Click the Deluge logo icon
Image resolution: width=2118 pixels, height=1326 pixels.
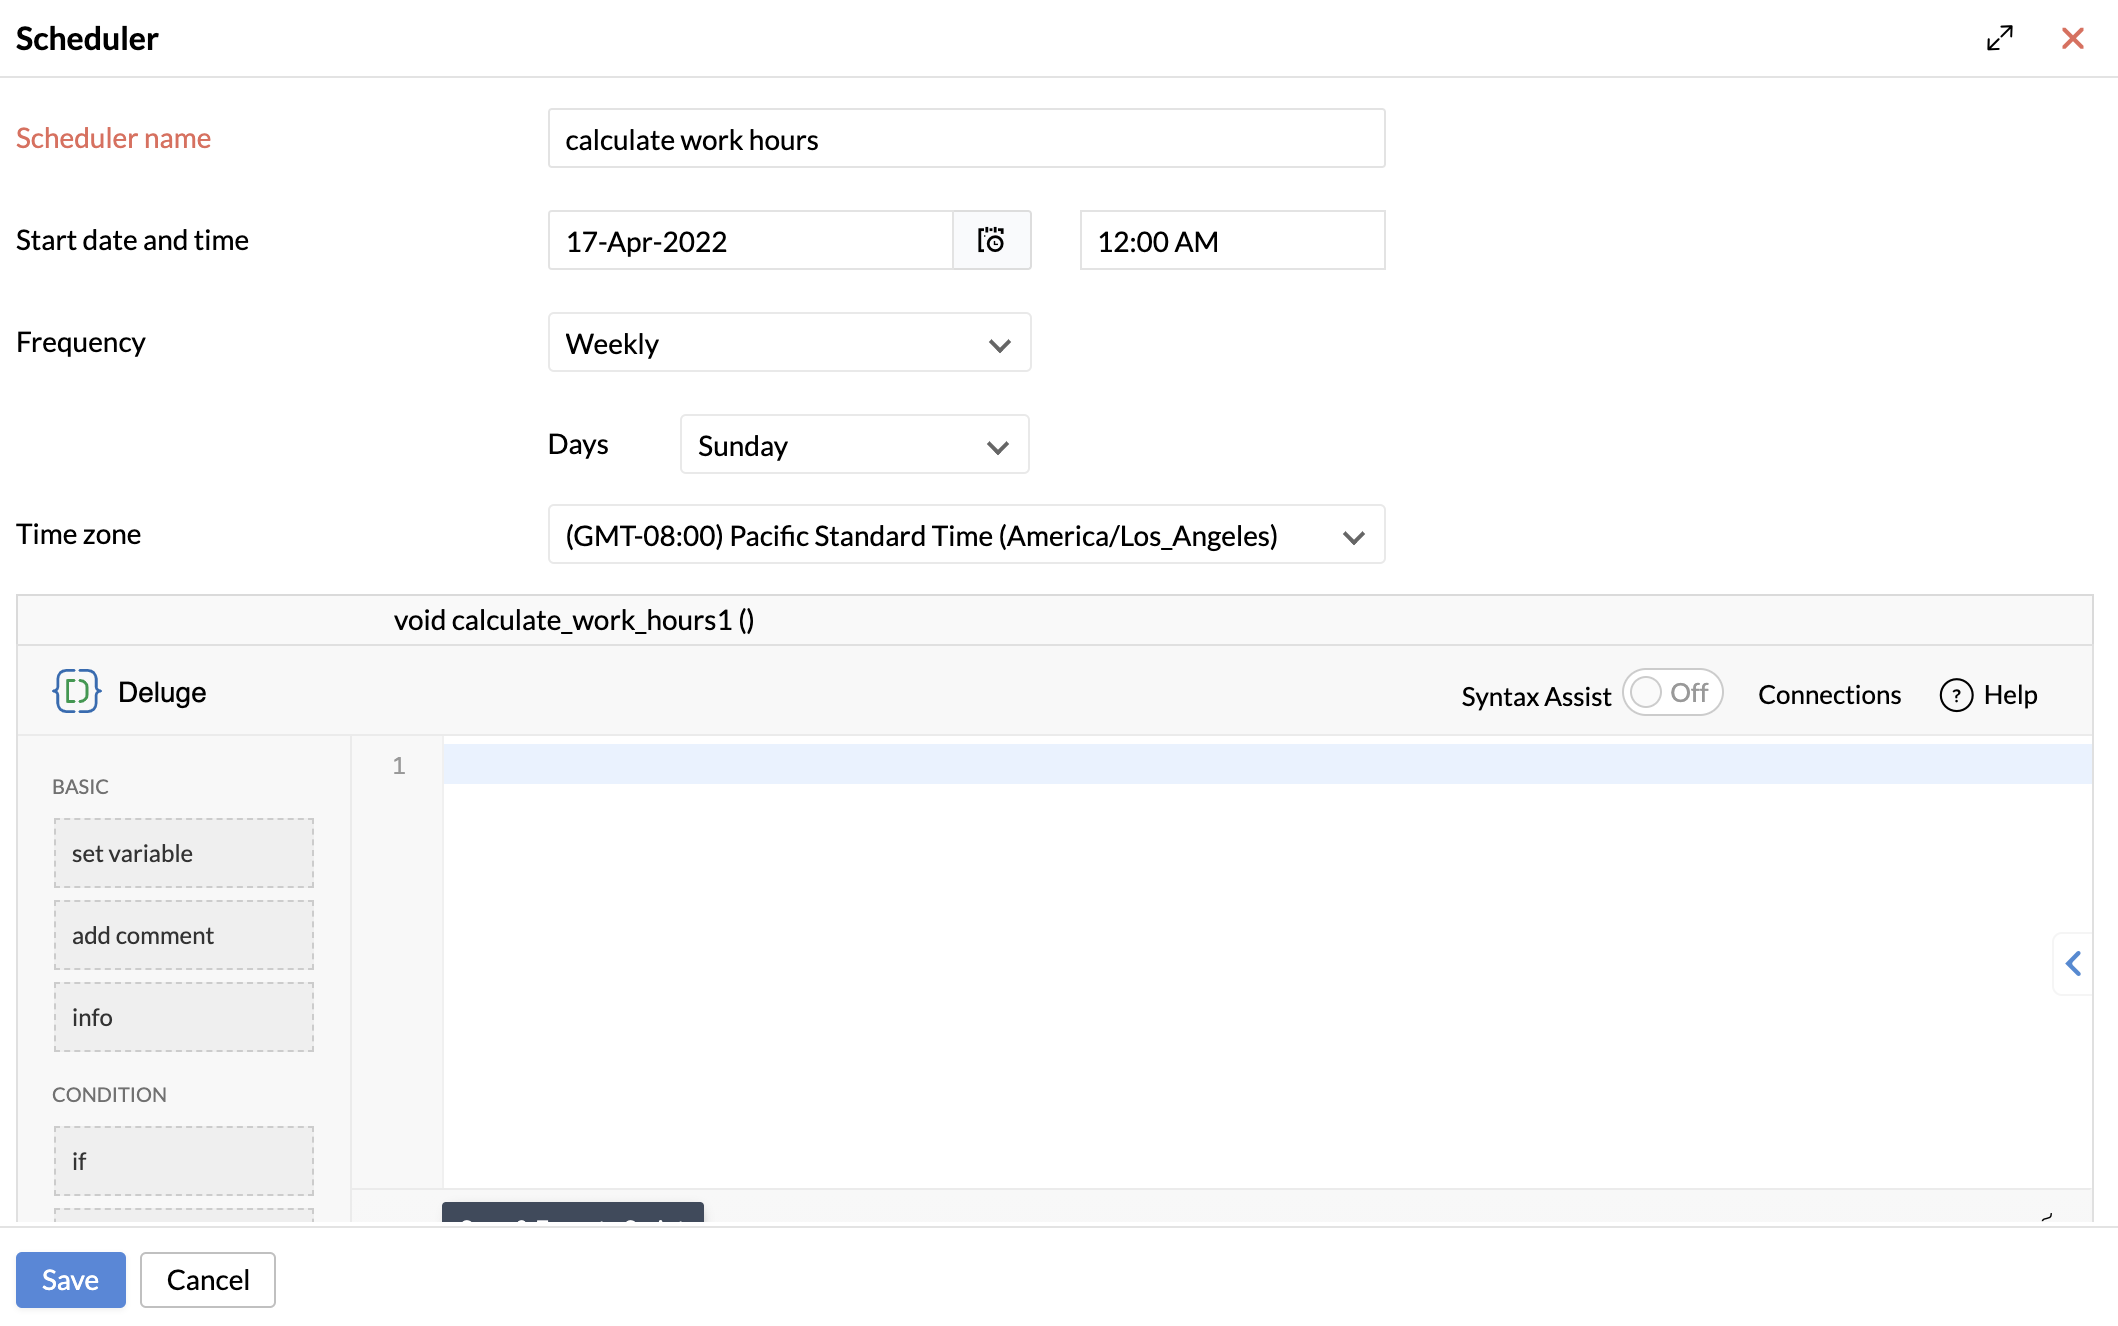(77, 691)
